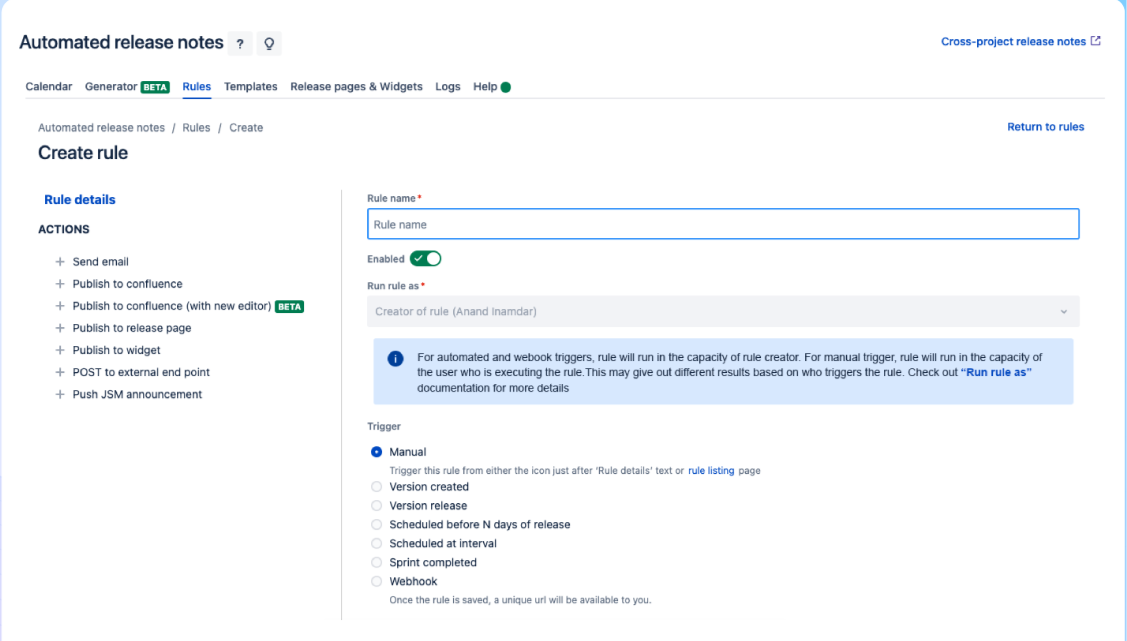Click the plus icon beside Send email
This screenshot has width=1127, height=641.
point(60,262)
